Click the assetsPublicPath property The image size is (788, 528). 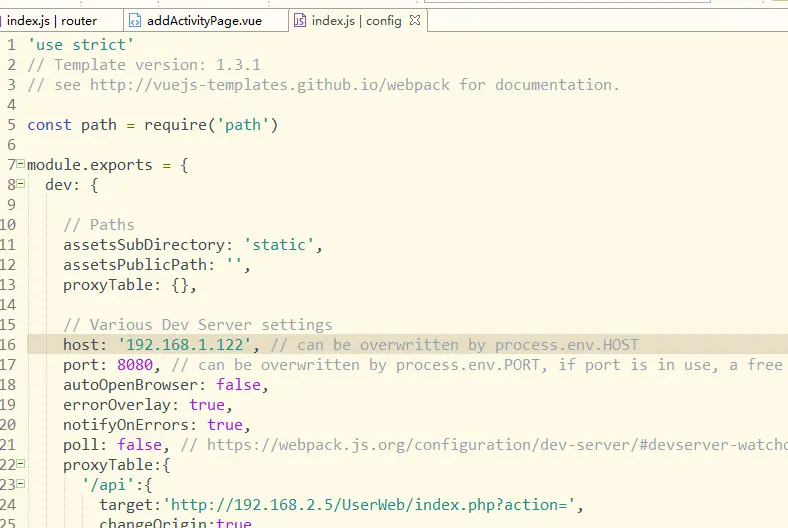click(x=135, y=265)
